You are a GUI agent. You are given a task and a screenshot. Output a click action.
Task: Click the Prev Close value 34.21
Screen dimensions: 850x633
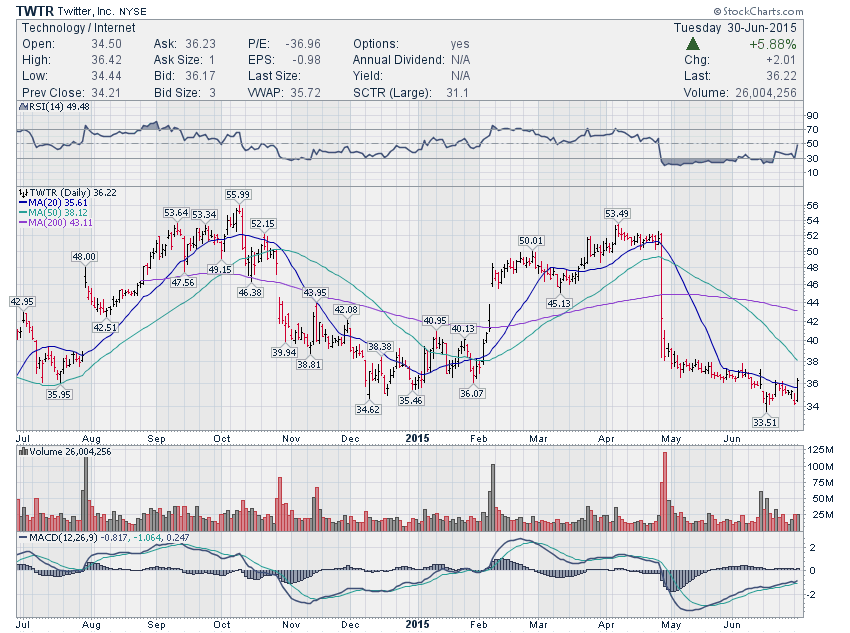coord(106,93)
